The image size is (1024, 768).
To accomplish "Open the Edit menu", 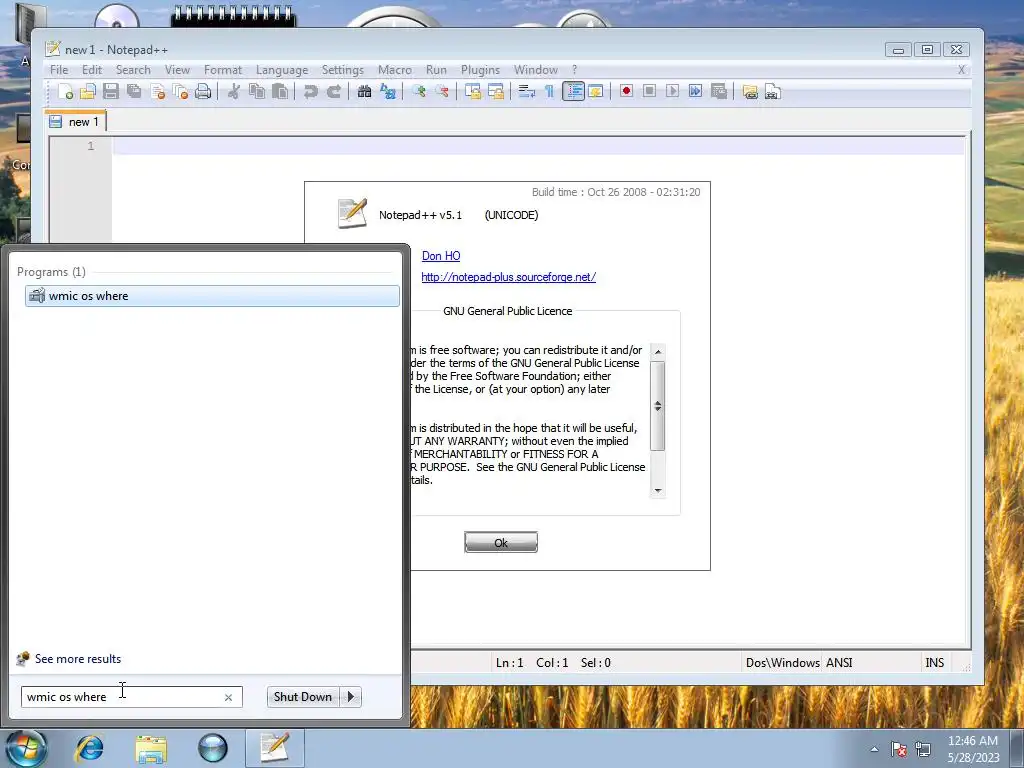I will 91,70.
